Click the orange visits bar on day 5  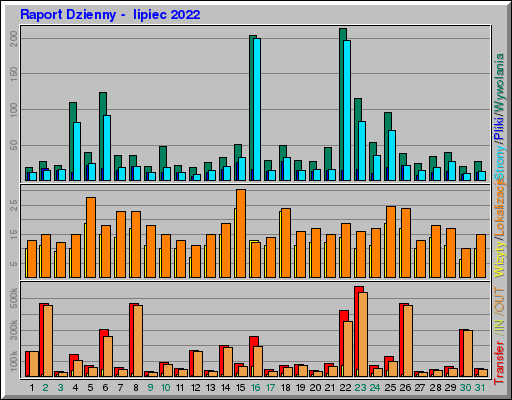pyautogui.click(x=91, y=237)
